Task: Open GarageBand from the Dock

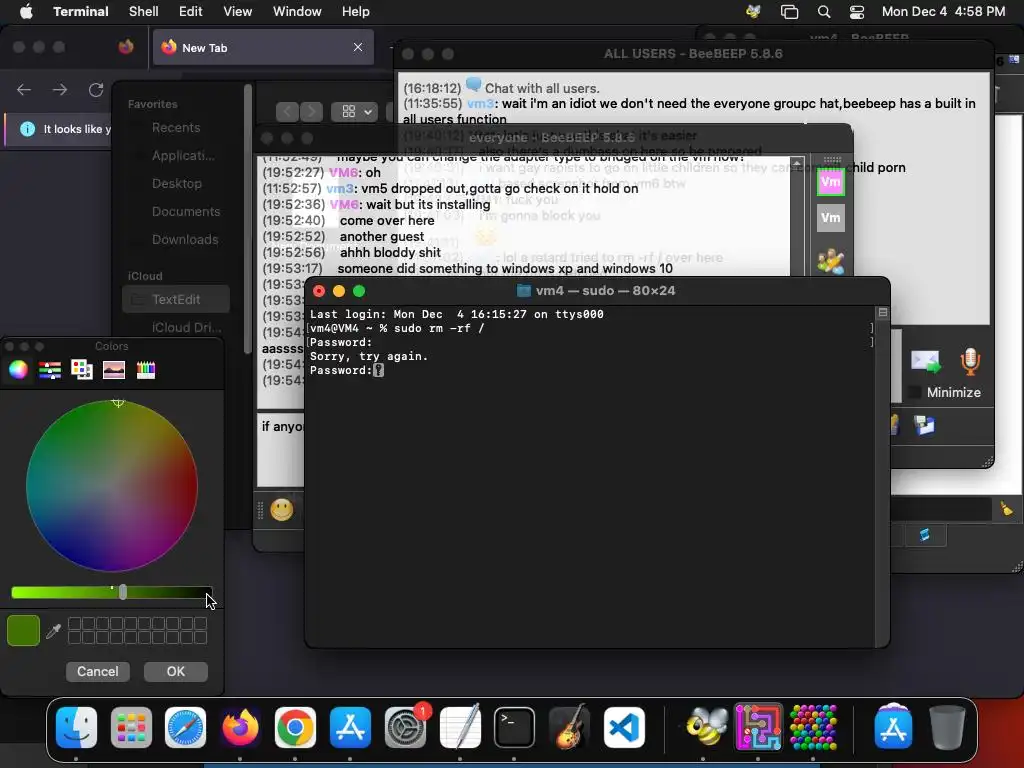Action: tap(569, 727)
